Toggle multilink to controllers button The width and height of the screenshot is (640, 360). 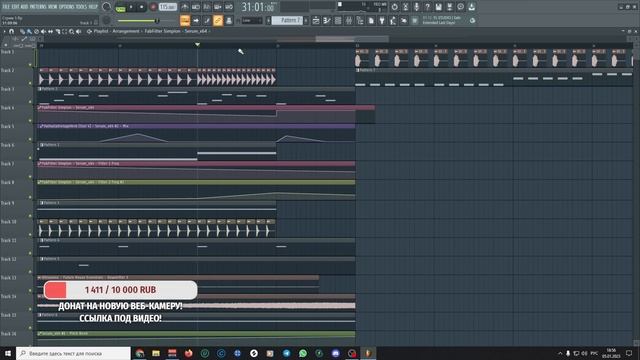pyautogui.click(x=218, y=20)
